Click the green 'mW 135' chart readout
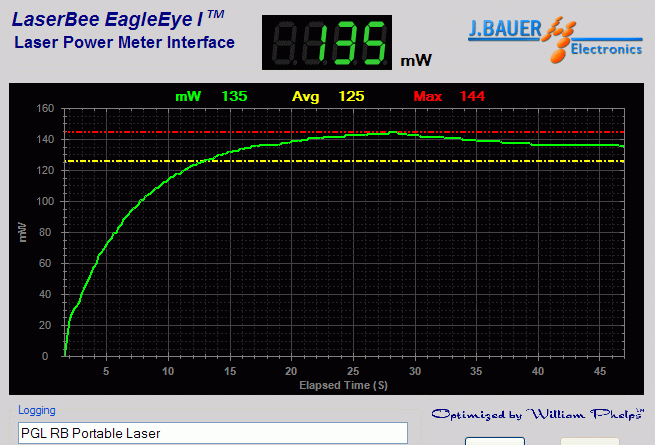Viewport: 655px width, 445px height. [211, 97]
